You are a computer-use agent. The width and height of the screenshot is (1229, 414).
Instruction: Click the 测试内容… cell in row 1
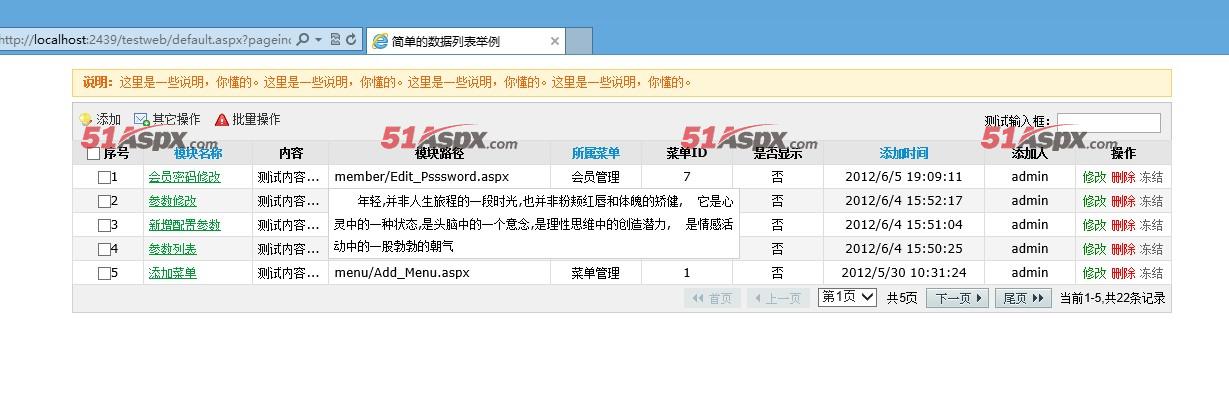tap(289, 177)
